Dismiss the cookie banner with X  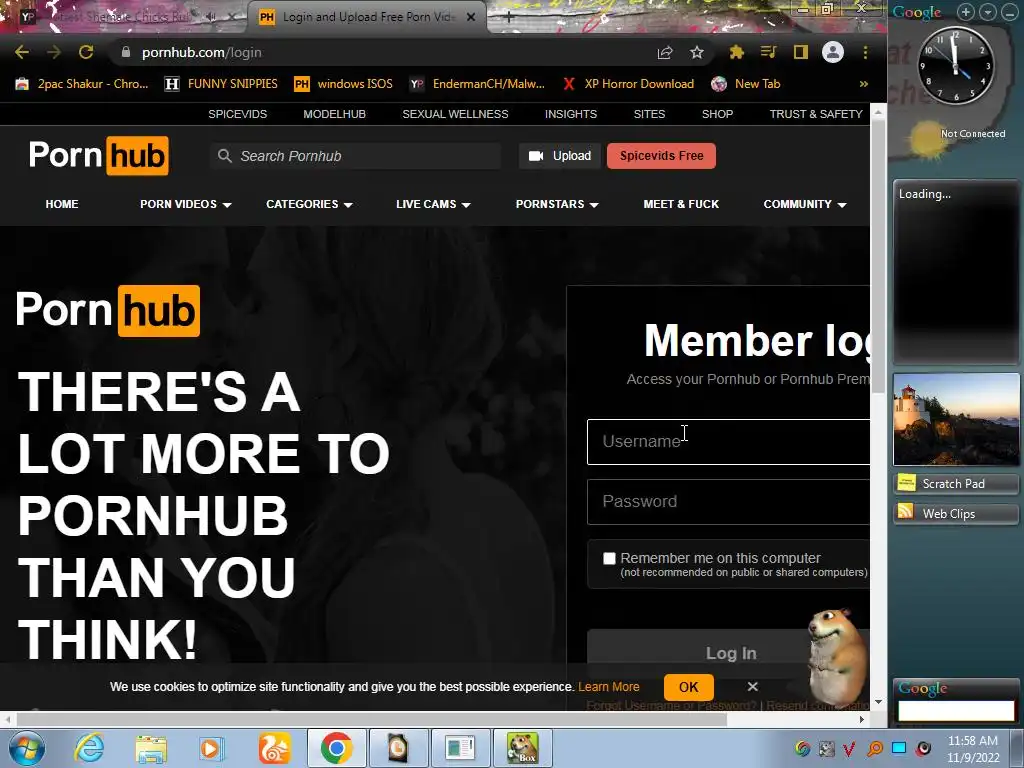coord(752,687)
